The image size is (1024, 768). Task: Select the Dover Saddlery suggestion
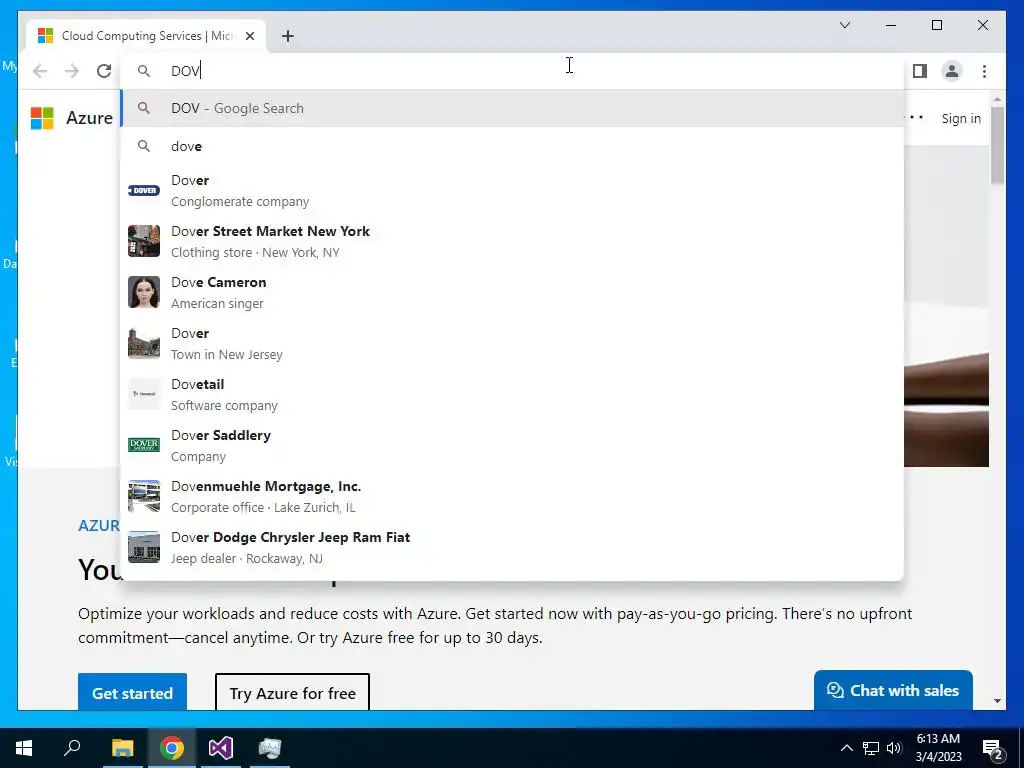tap(513, 445)
